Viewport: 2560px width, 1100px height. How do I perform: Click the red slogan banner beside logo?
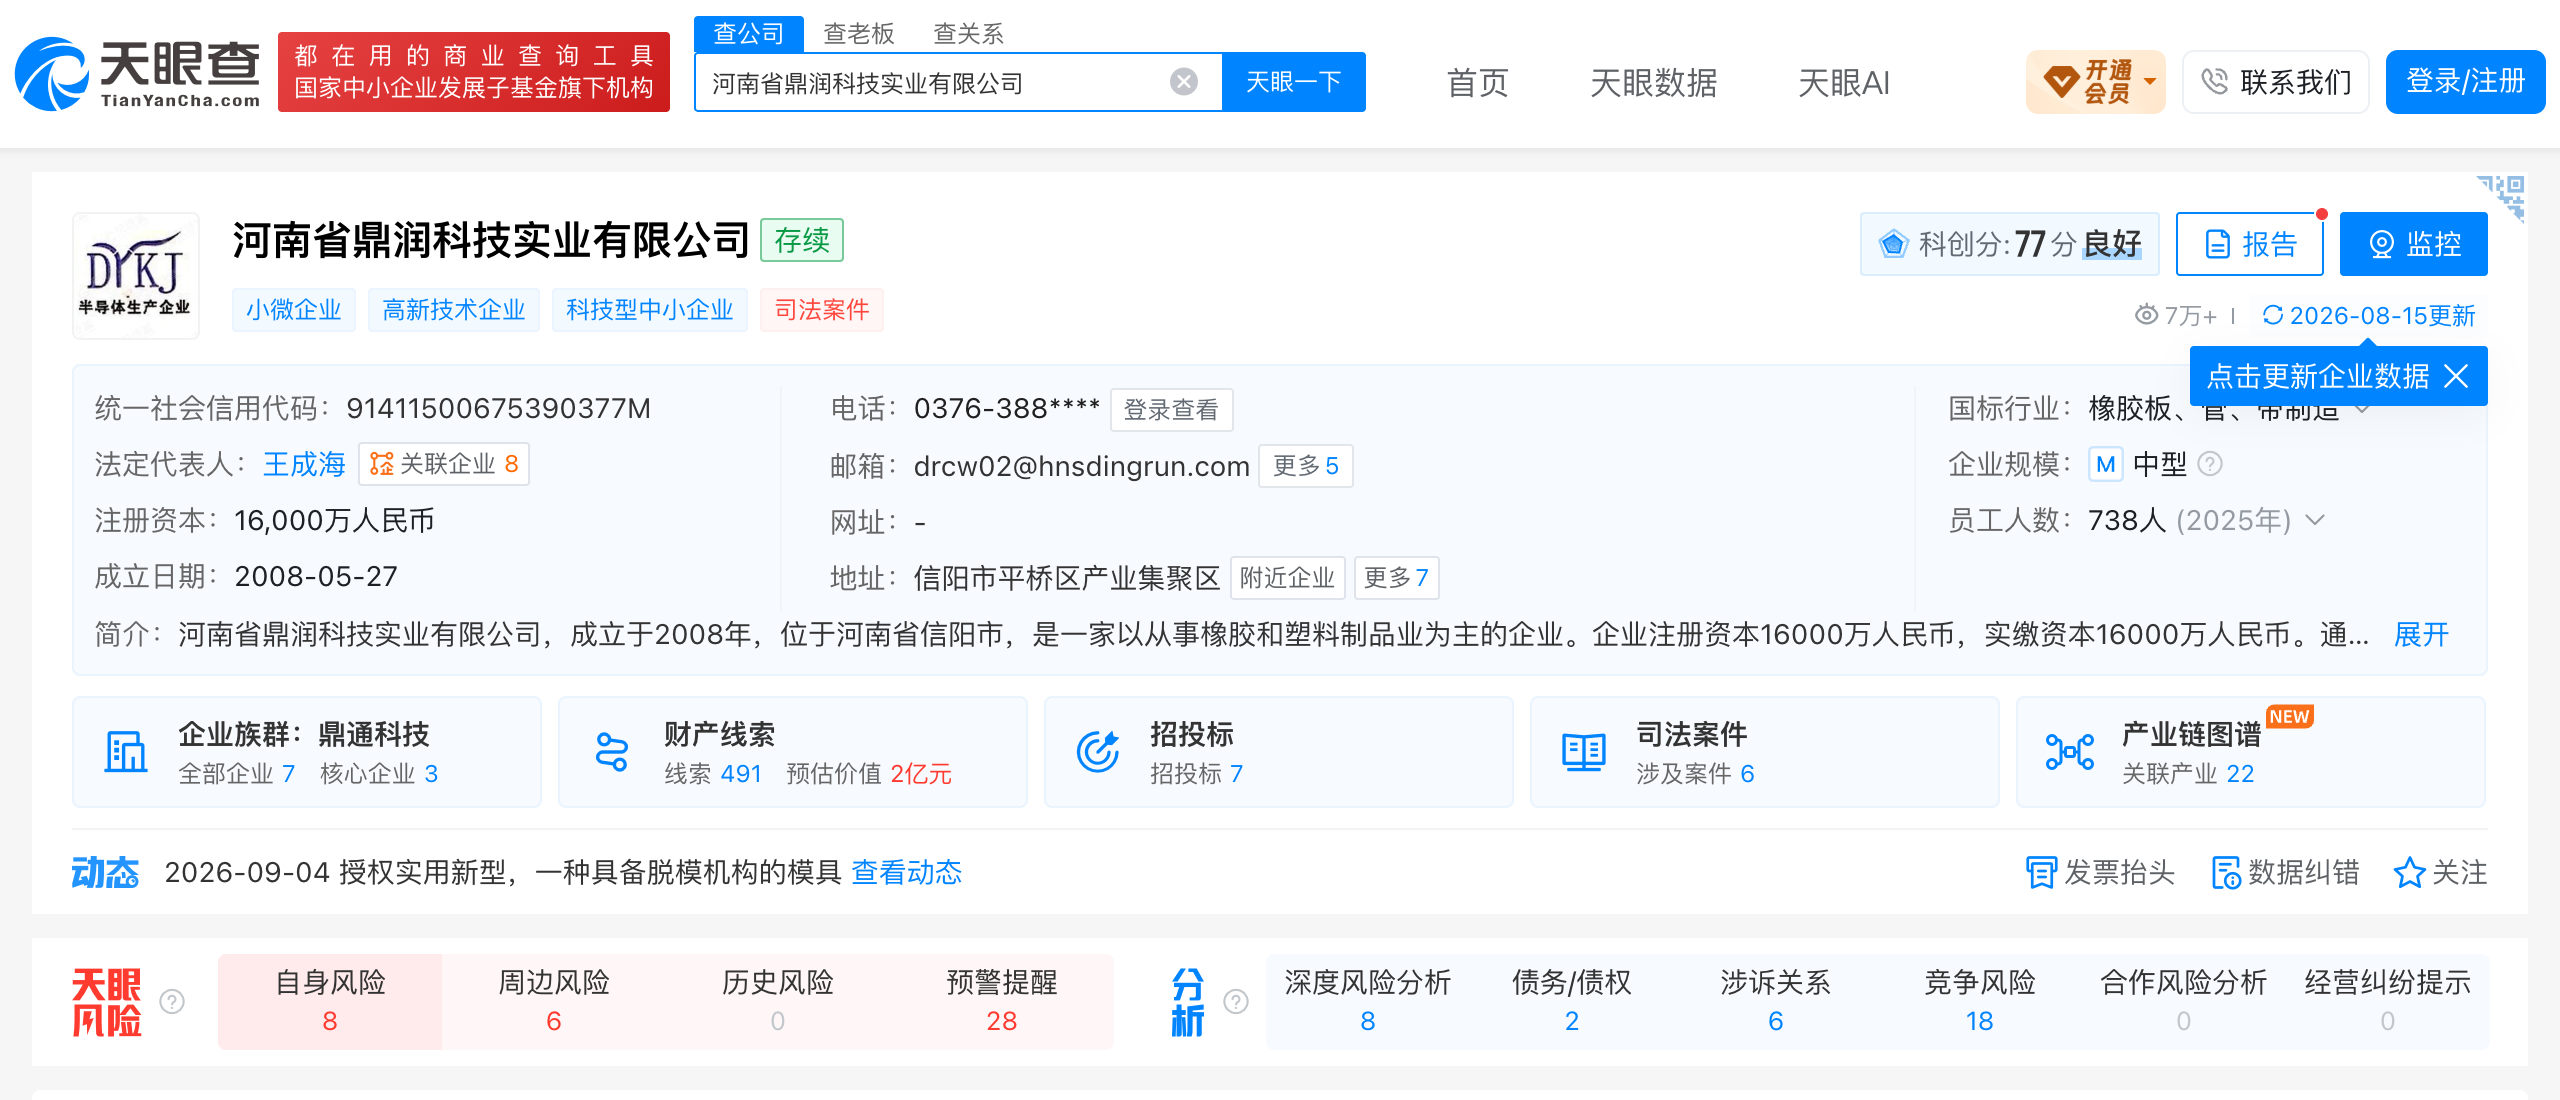[x=474, y=72]
